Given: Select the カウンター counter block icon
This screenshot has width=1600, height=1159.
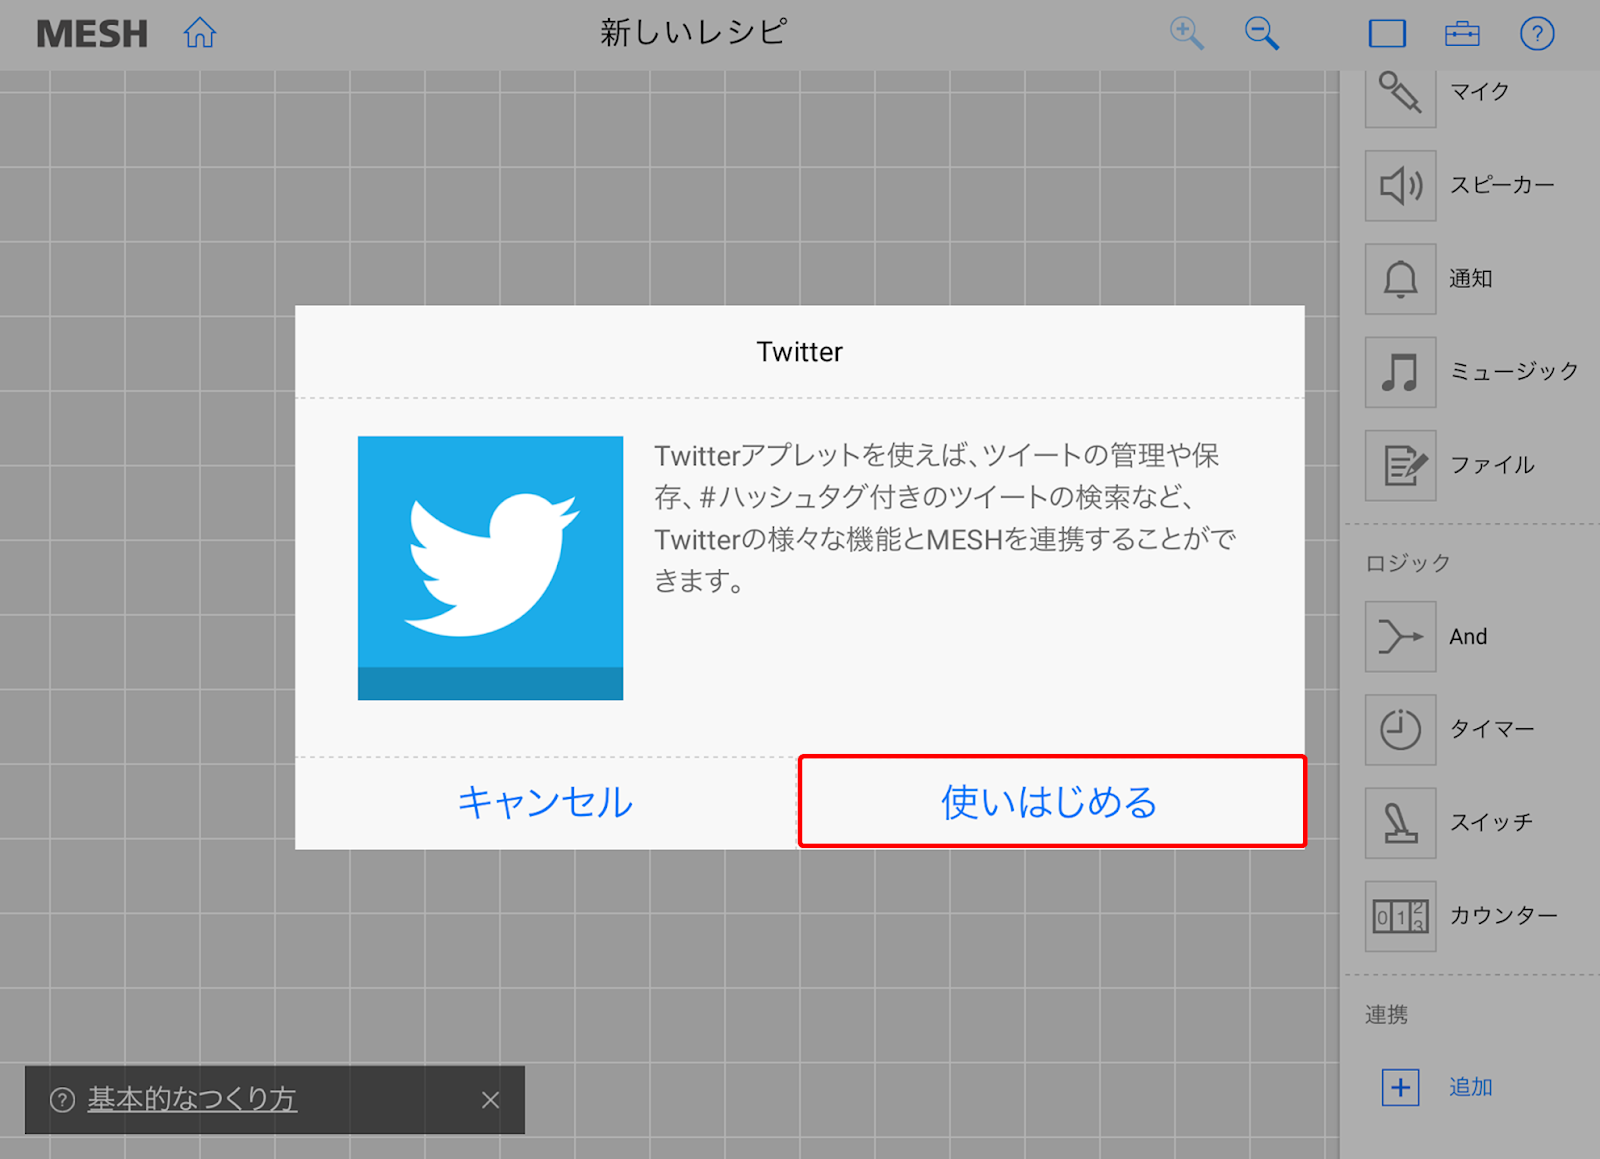Looking at the screenshot, I should point(1400,916).
